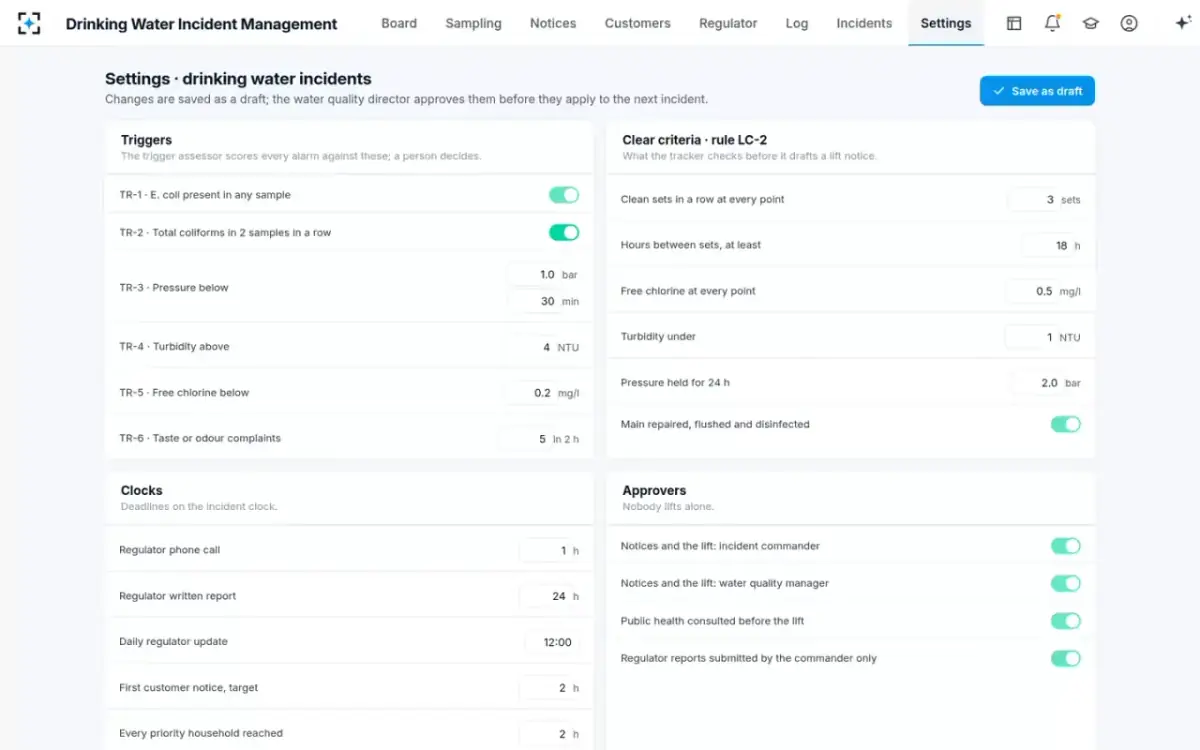The width and height of the screenshot is (1200, 750).
Task: Edit TR-4 turbidity NTU value
Action: point(528,347)
